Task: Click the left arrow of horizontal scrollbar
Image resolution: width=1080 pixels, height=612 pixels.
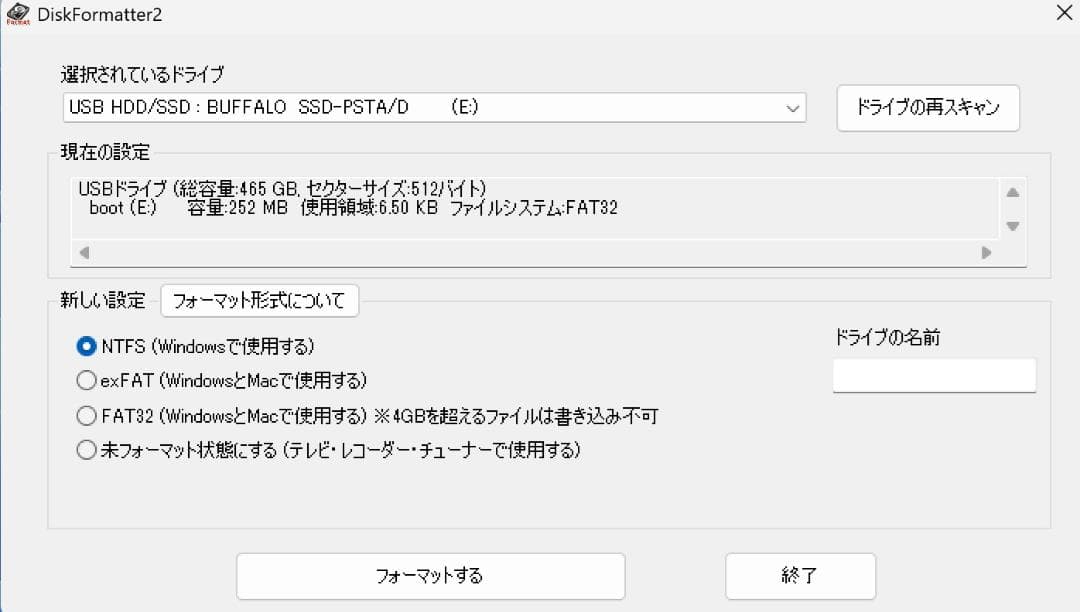Action: pyautogui.click(x=85, y=253)
